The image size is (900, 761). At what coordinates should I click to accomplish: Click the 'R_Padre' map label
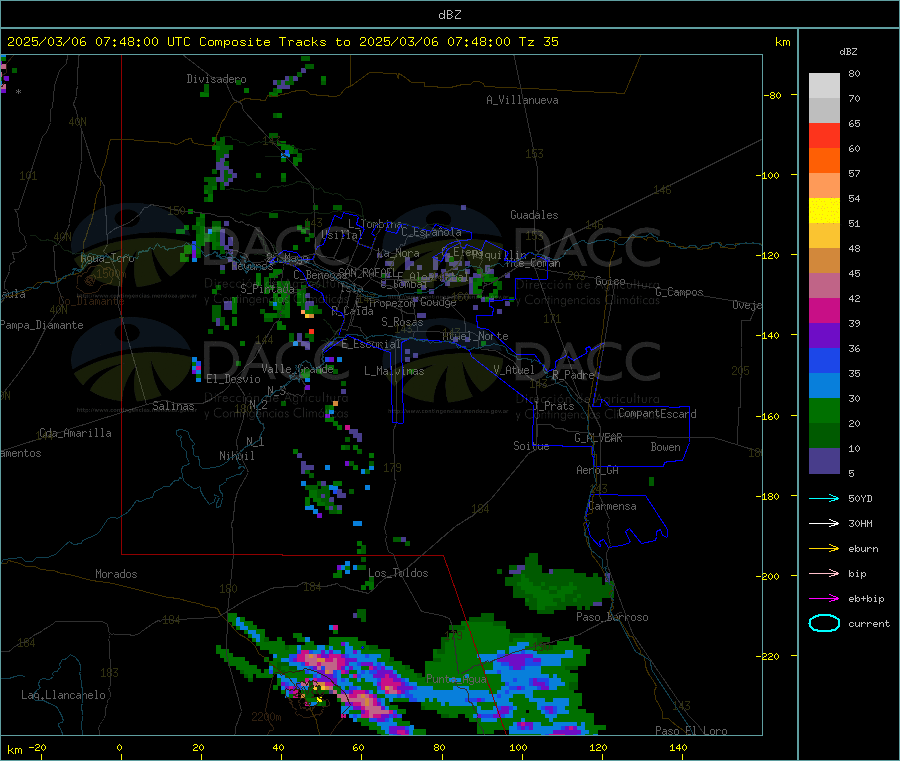point(573,375)
